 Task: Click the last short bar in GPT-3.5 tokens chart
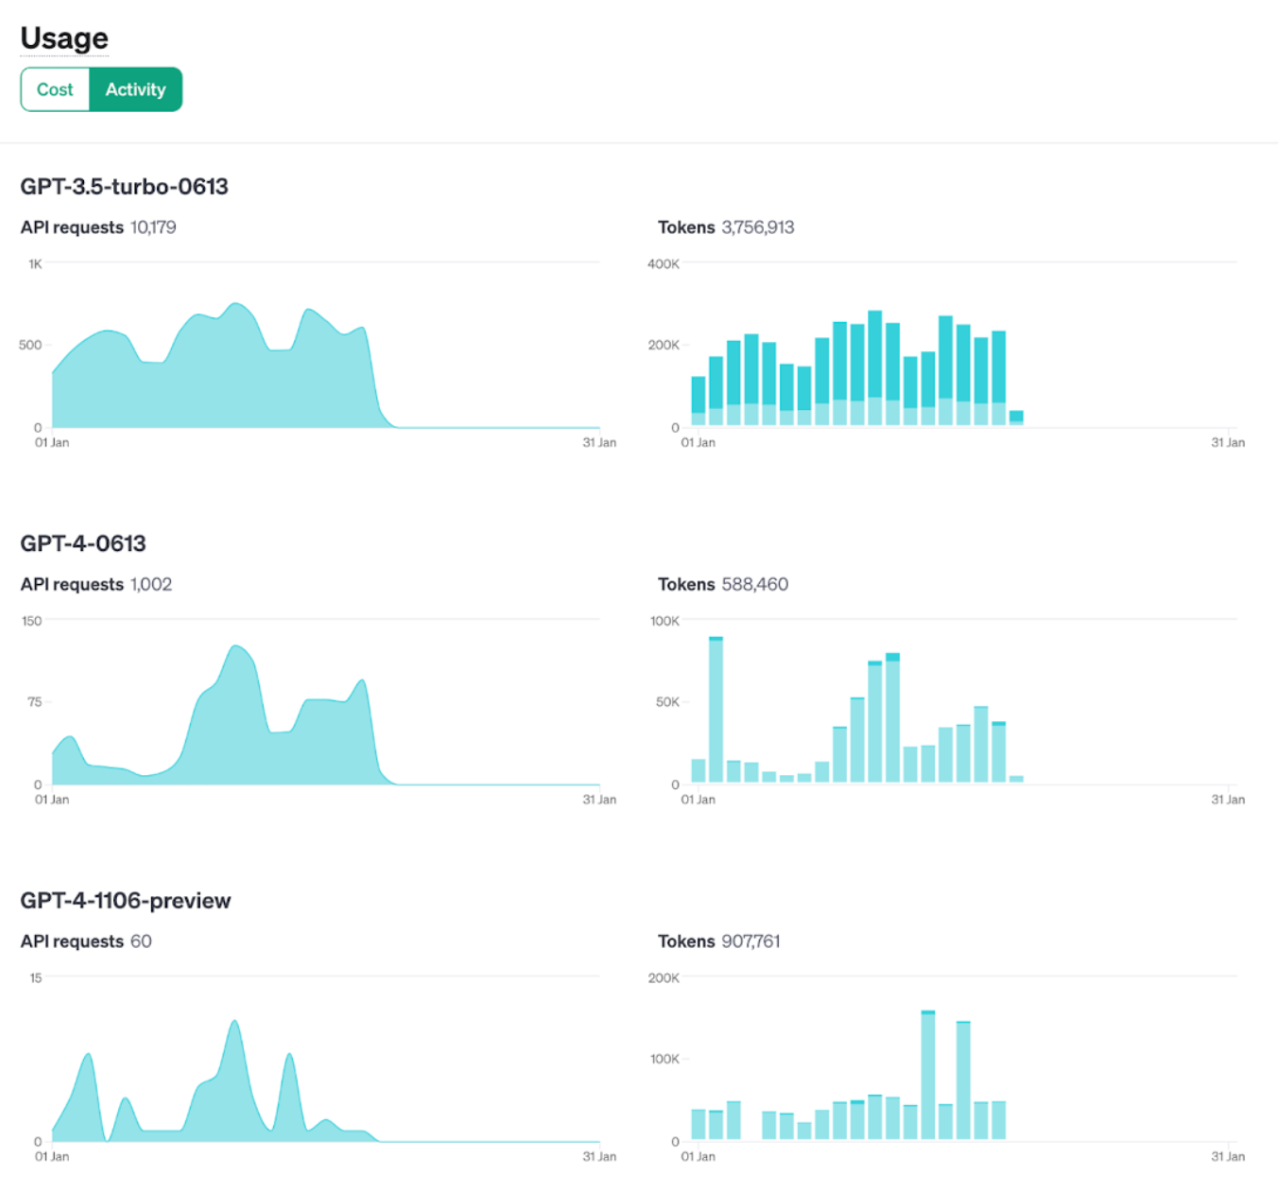point(1016,418)
